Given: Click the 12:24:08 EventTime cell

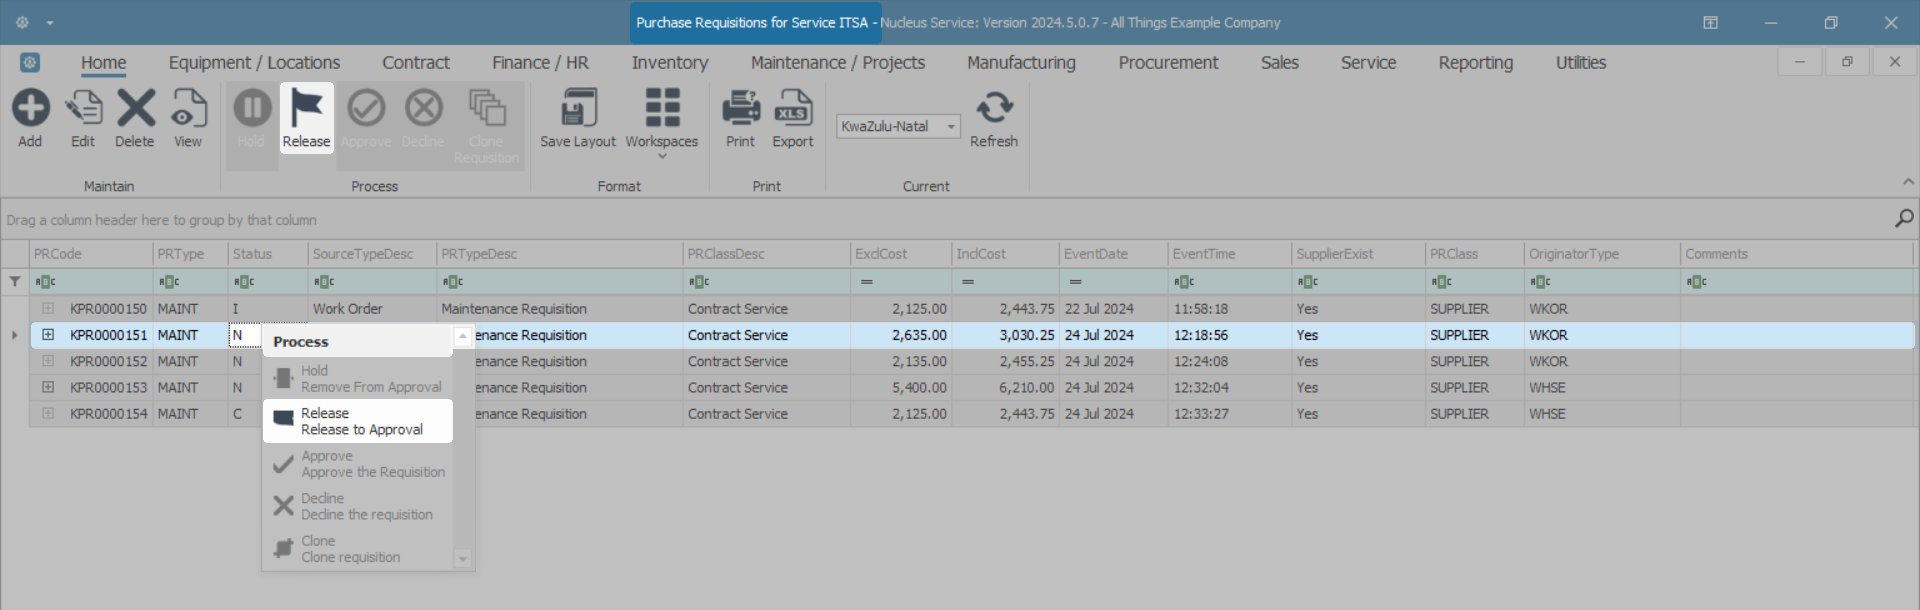Looking at the screenshot, I should point(1229,361).
